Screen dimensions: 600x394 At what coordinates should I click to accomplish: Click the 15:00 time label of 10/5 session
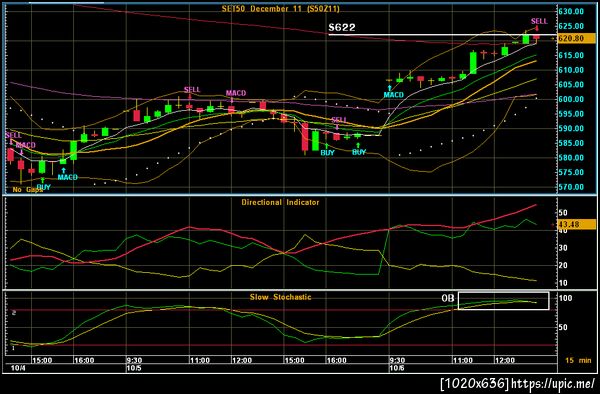(294, 360)
